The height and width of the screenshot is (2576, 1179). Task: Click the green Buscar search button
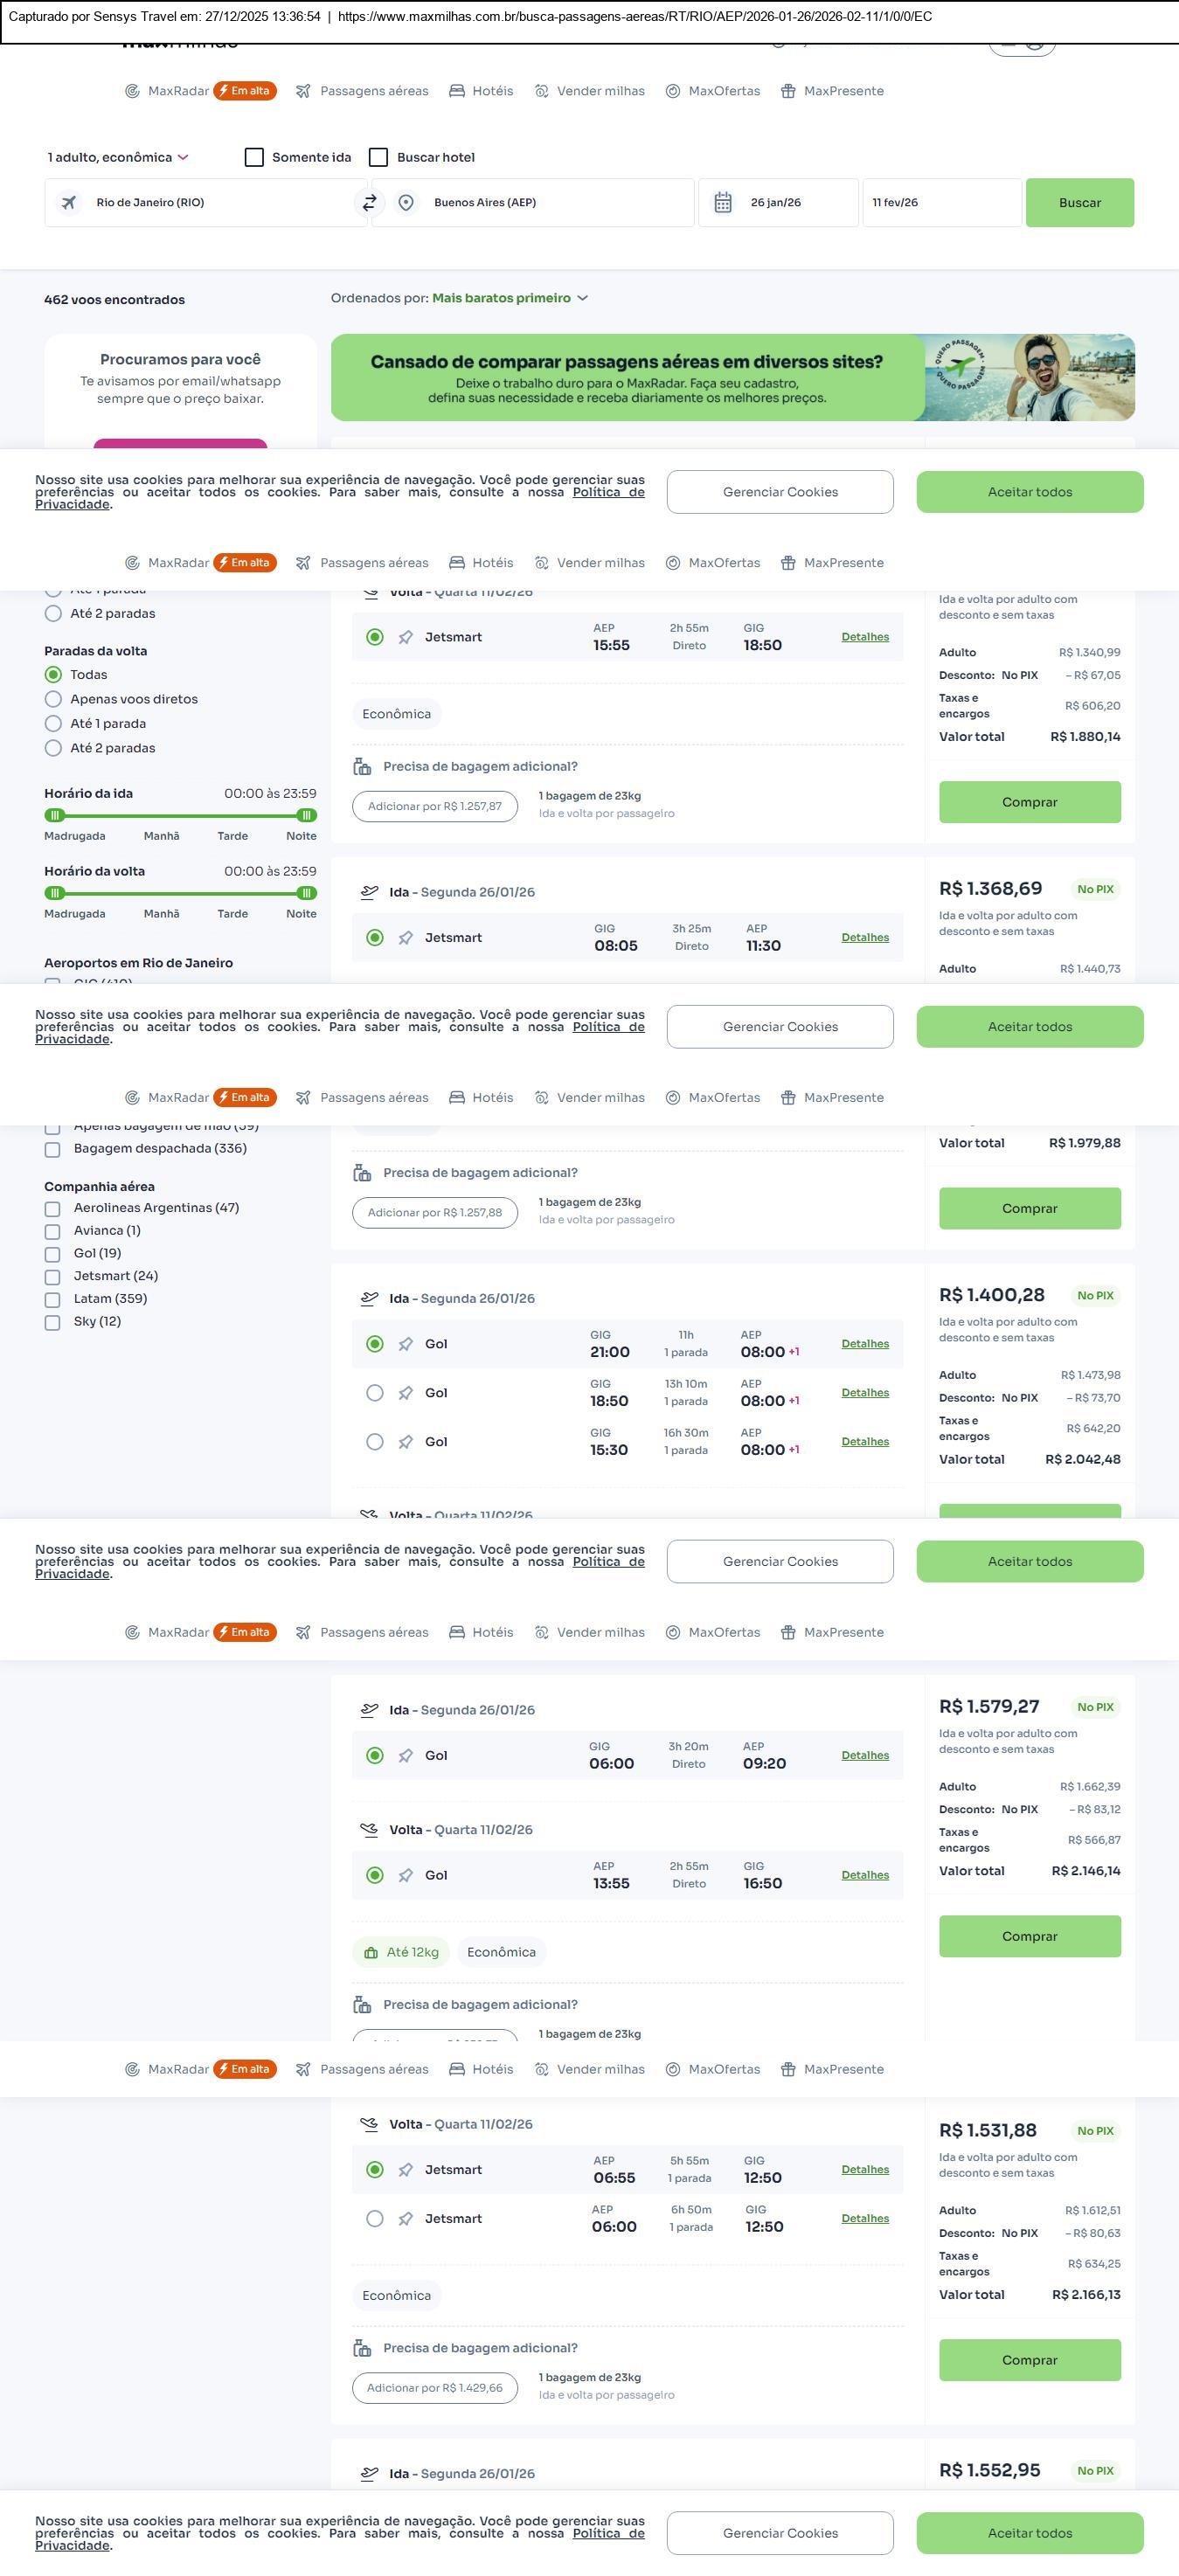click(x=1079, y=203)
